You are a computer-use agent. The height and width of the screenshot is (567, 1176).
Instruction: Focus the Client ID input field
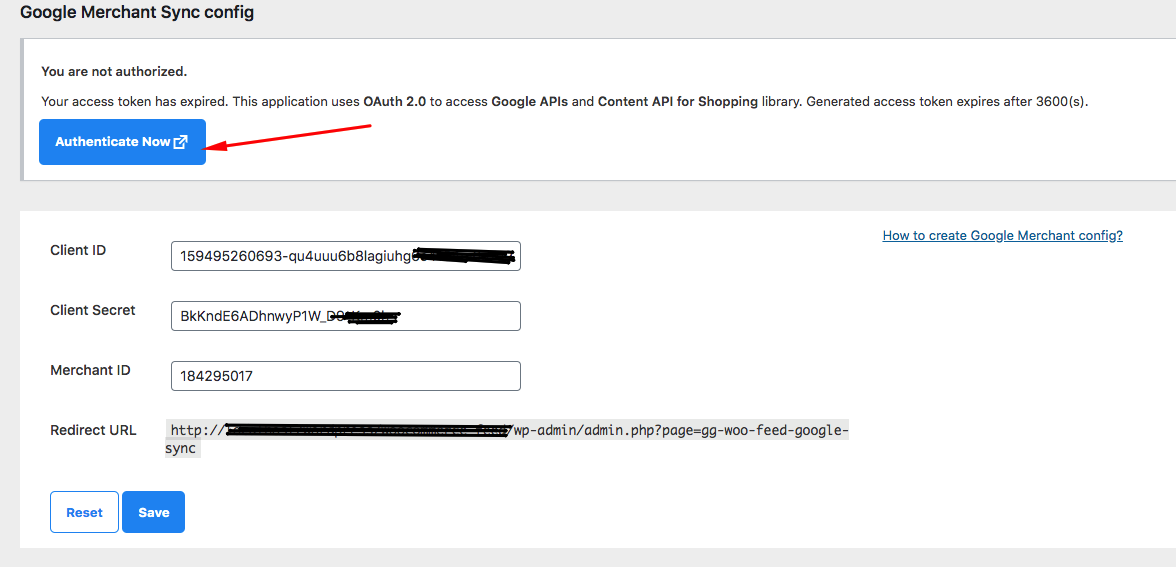click(346, 256)
